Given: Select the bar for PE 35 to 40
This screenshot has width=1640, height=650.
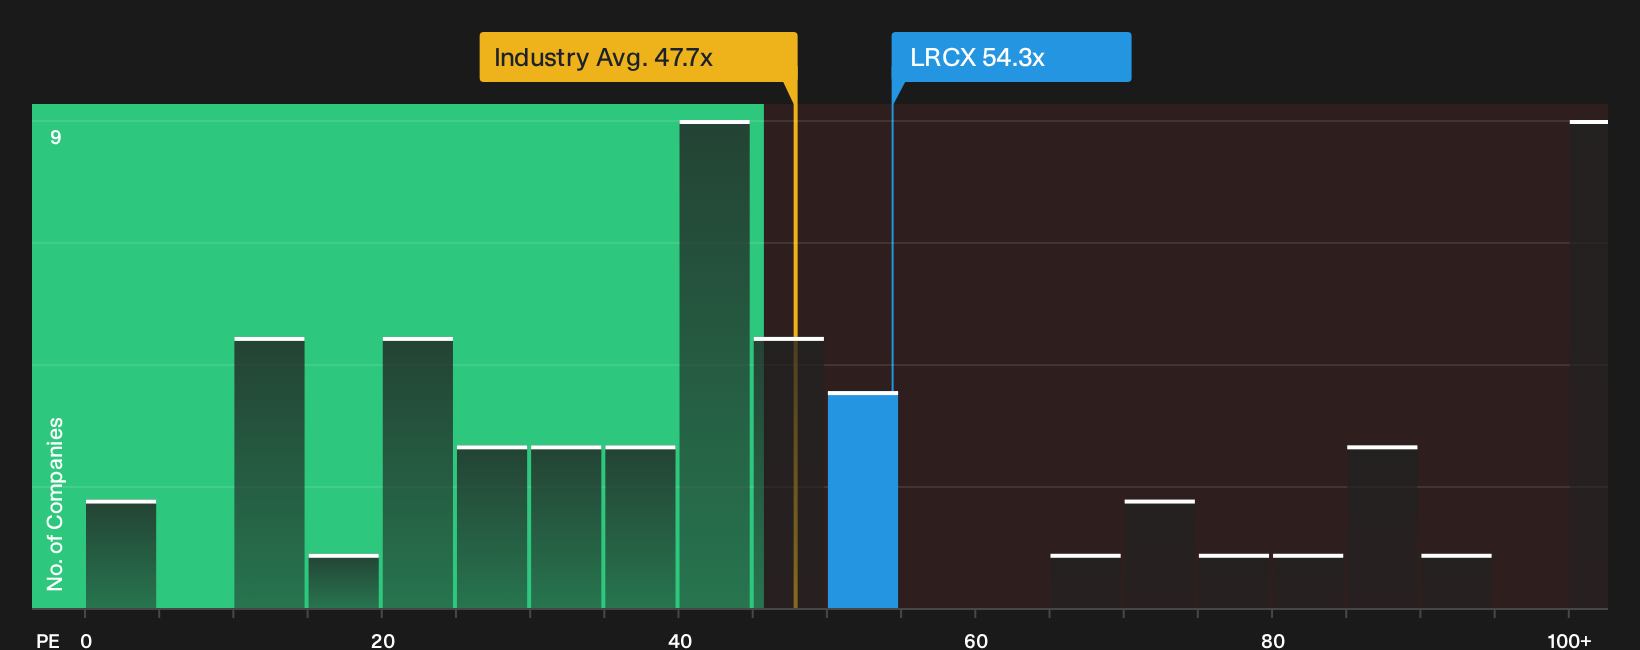Looking at the screenshot, I should [x=640, y=527].
